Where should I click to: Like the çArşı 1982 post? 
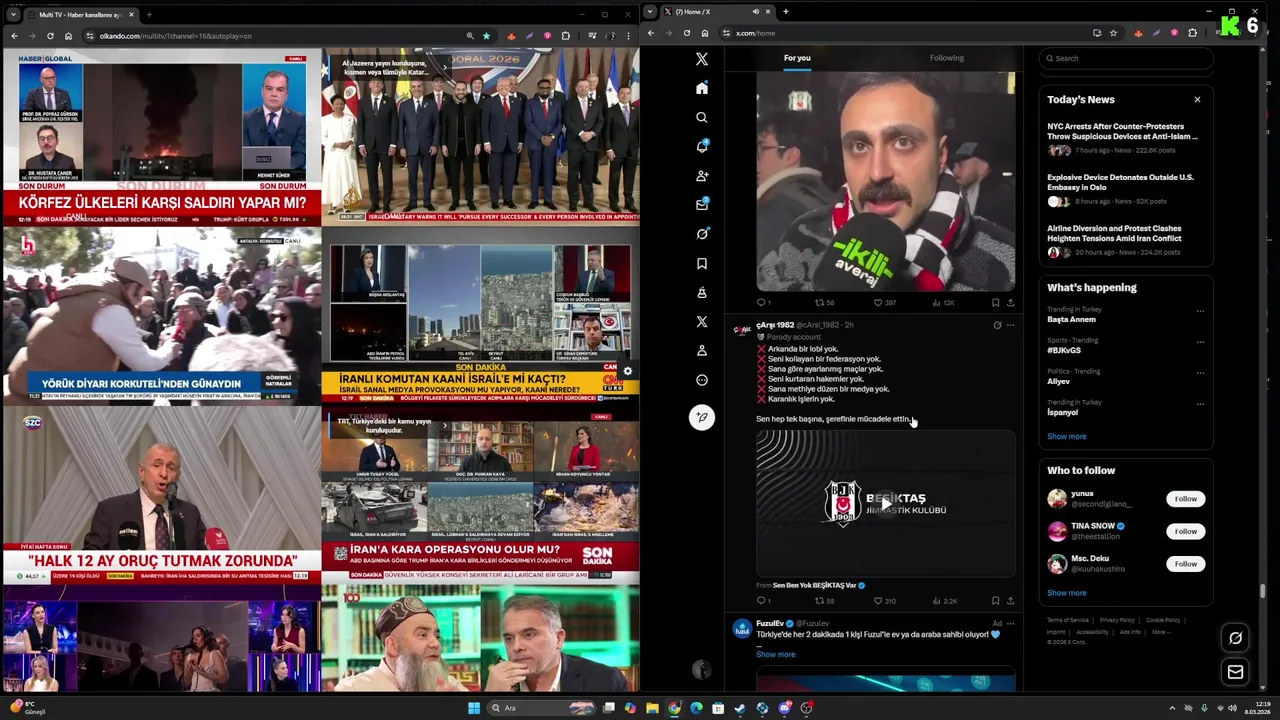[x=884, y=601]
